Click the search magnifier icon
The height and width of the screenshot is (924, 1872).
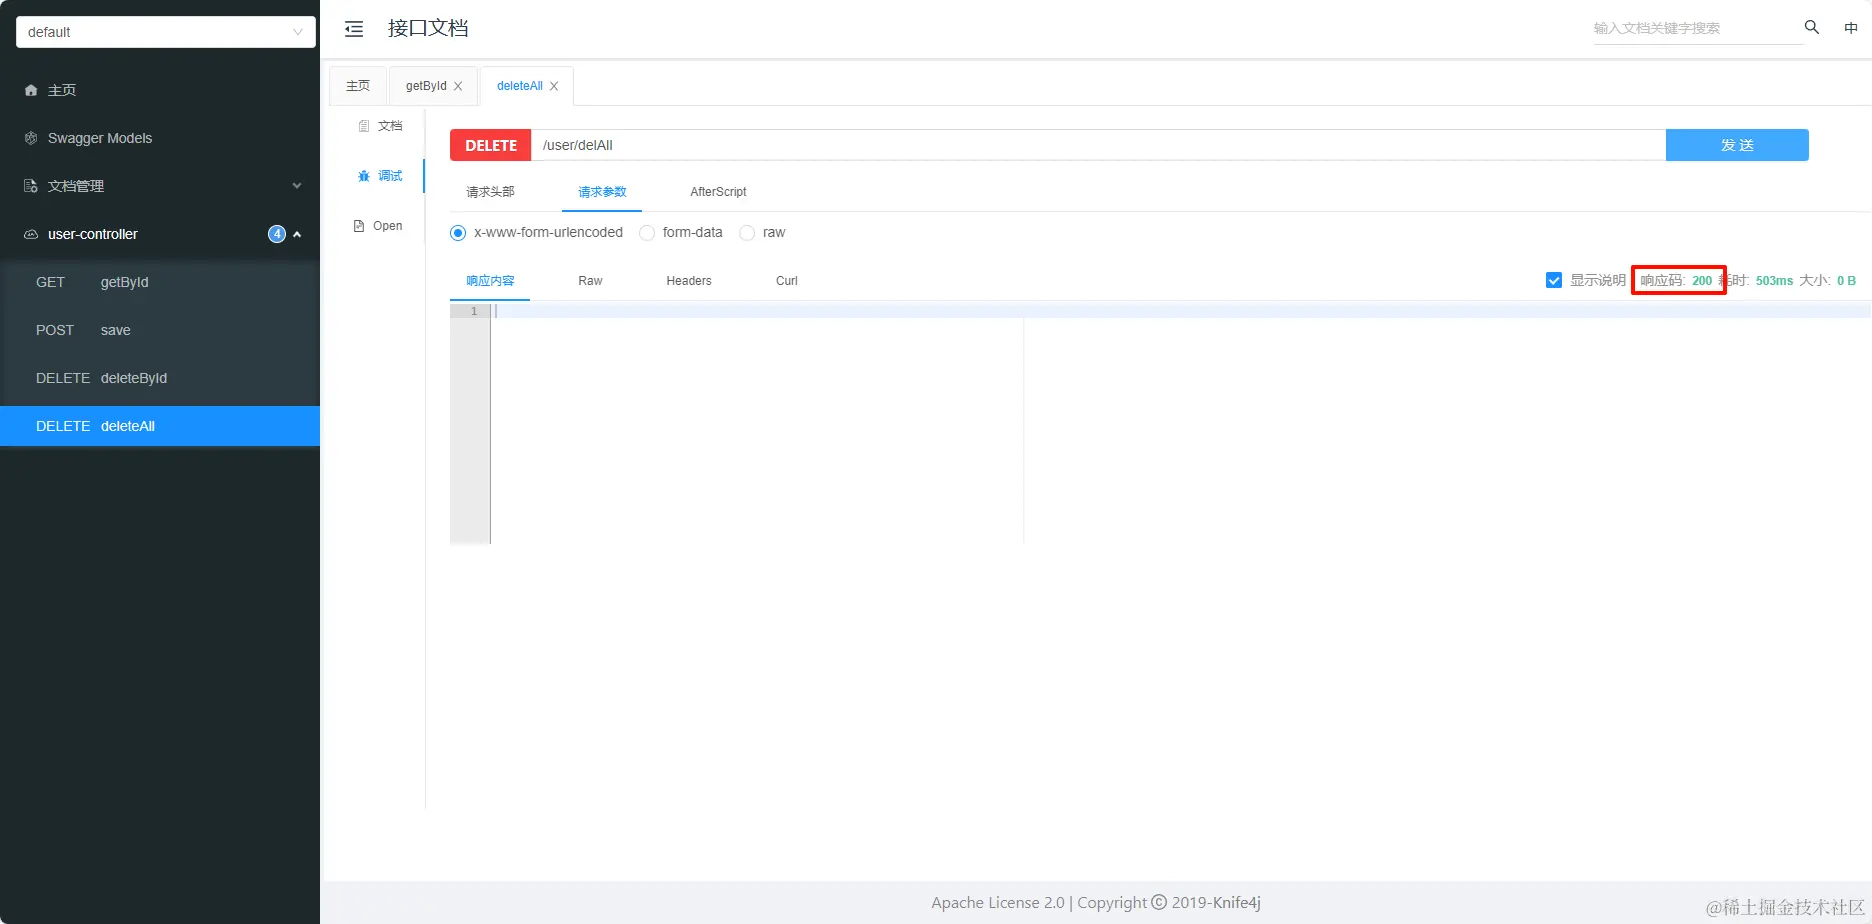(x=1811, y=27)
